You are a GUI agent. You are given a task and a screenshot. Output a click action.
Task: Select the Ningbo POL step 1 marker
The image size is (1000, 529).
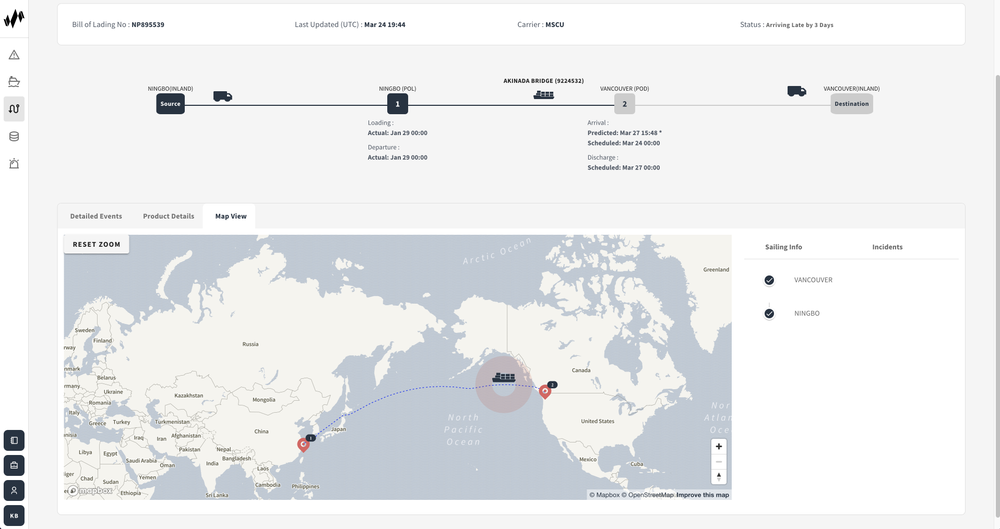(x=397, y=104)
